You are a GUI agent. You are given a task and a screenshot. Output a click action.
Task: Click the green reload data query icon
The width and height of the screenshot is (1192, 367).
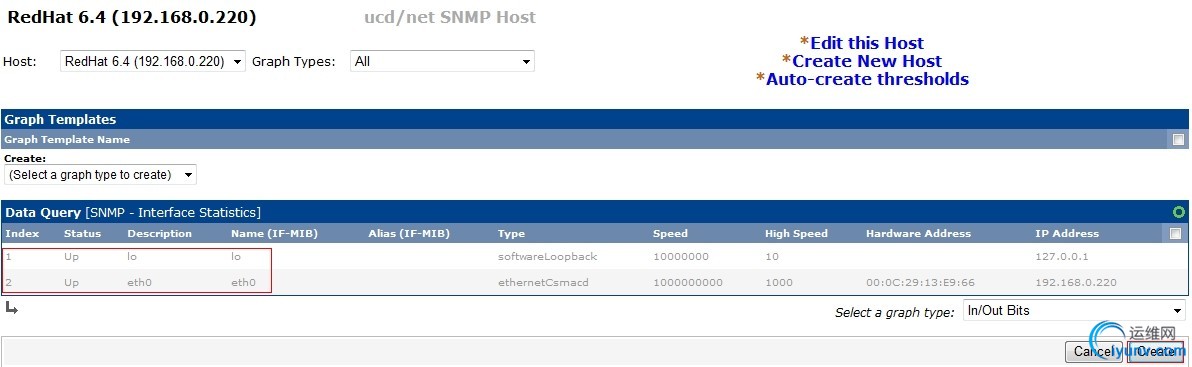tap(1179, 212)
